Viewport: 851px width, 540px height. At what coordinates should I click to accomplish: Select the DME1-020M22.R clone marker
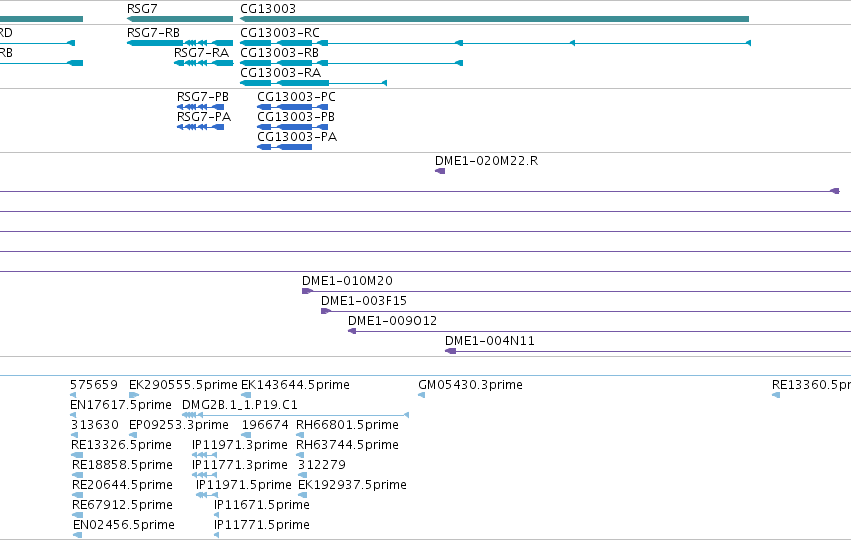(x=440, y=171)
